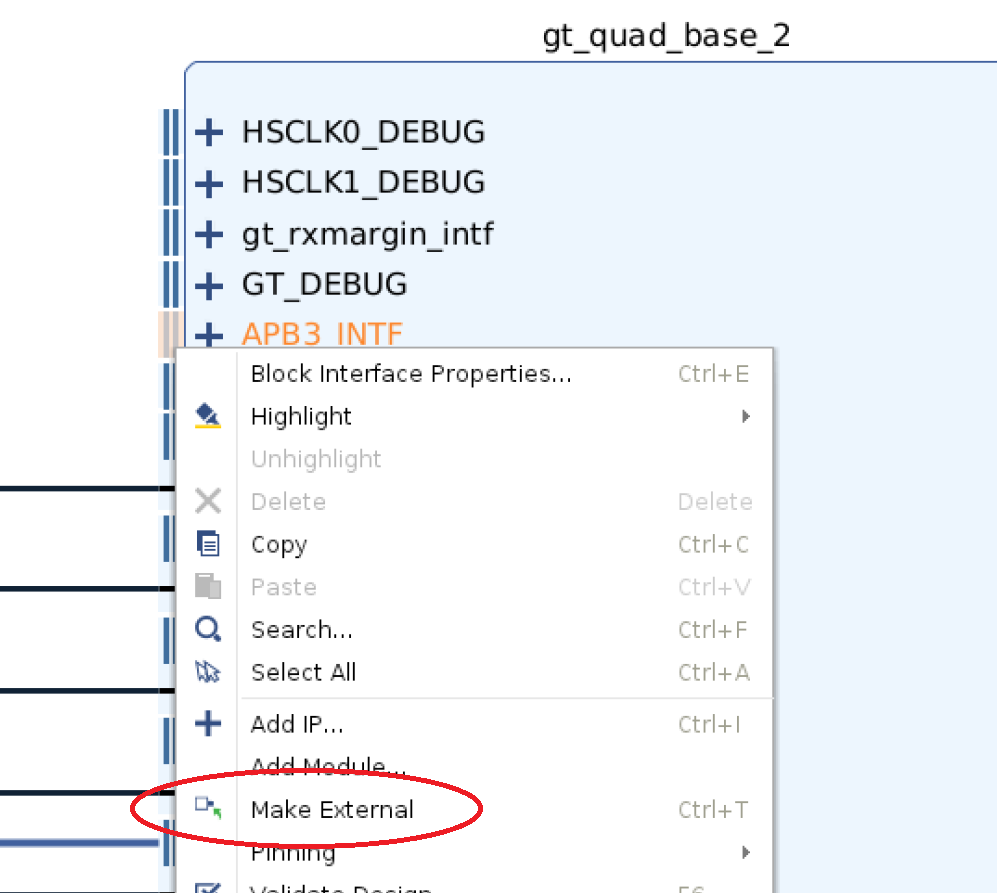Expand the gt_rxmargin_intf interface

pyautogui.click(x=208, y=235)
